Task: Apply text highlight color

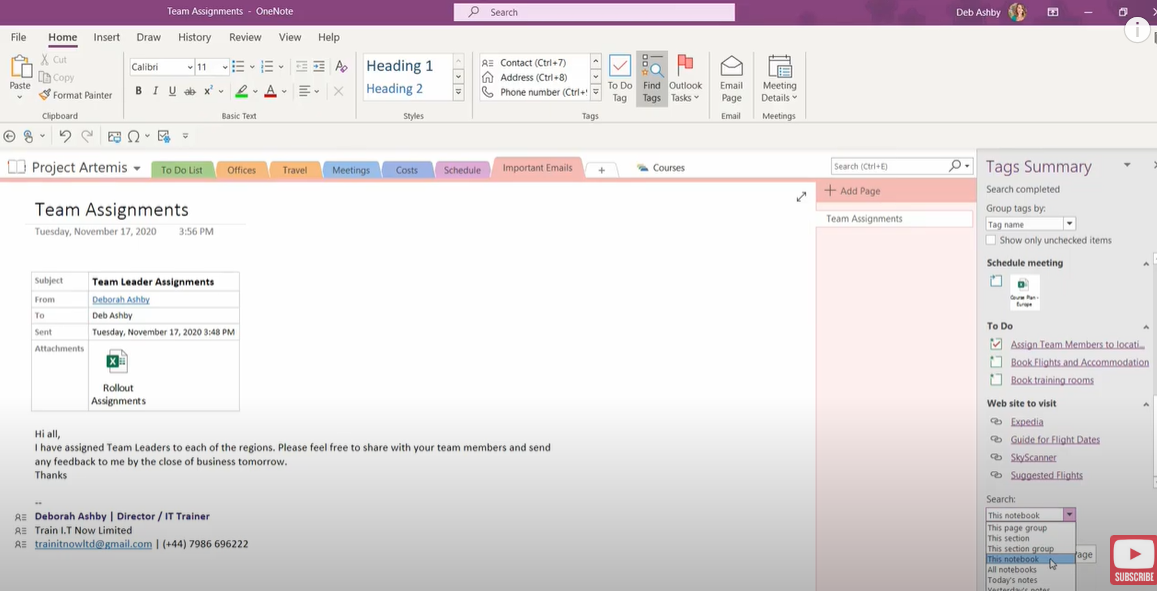Action: point(241,91)
